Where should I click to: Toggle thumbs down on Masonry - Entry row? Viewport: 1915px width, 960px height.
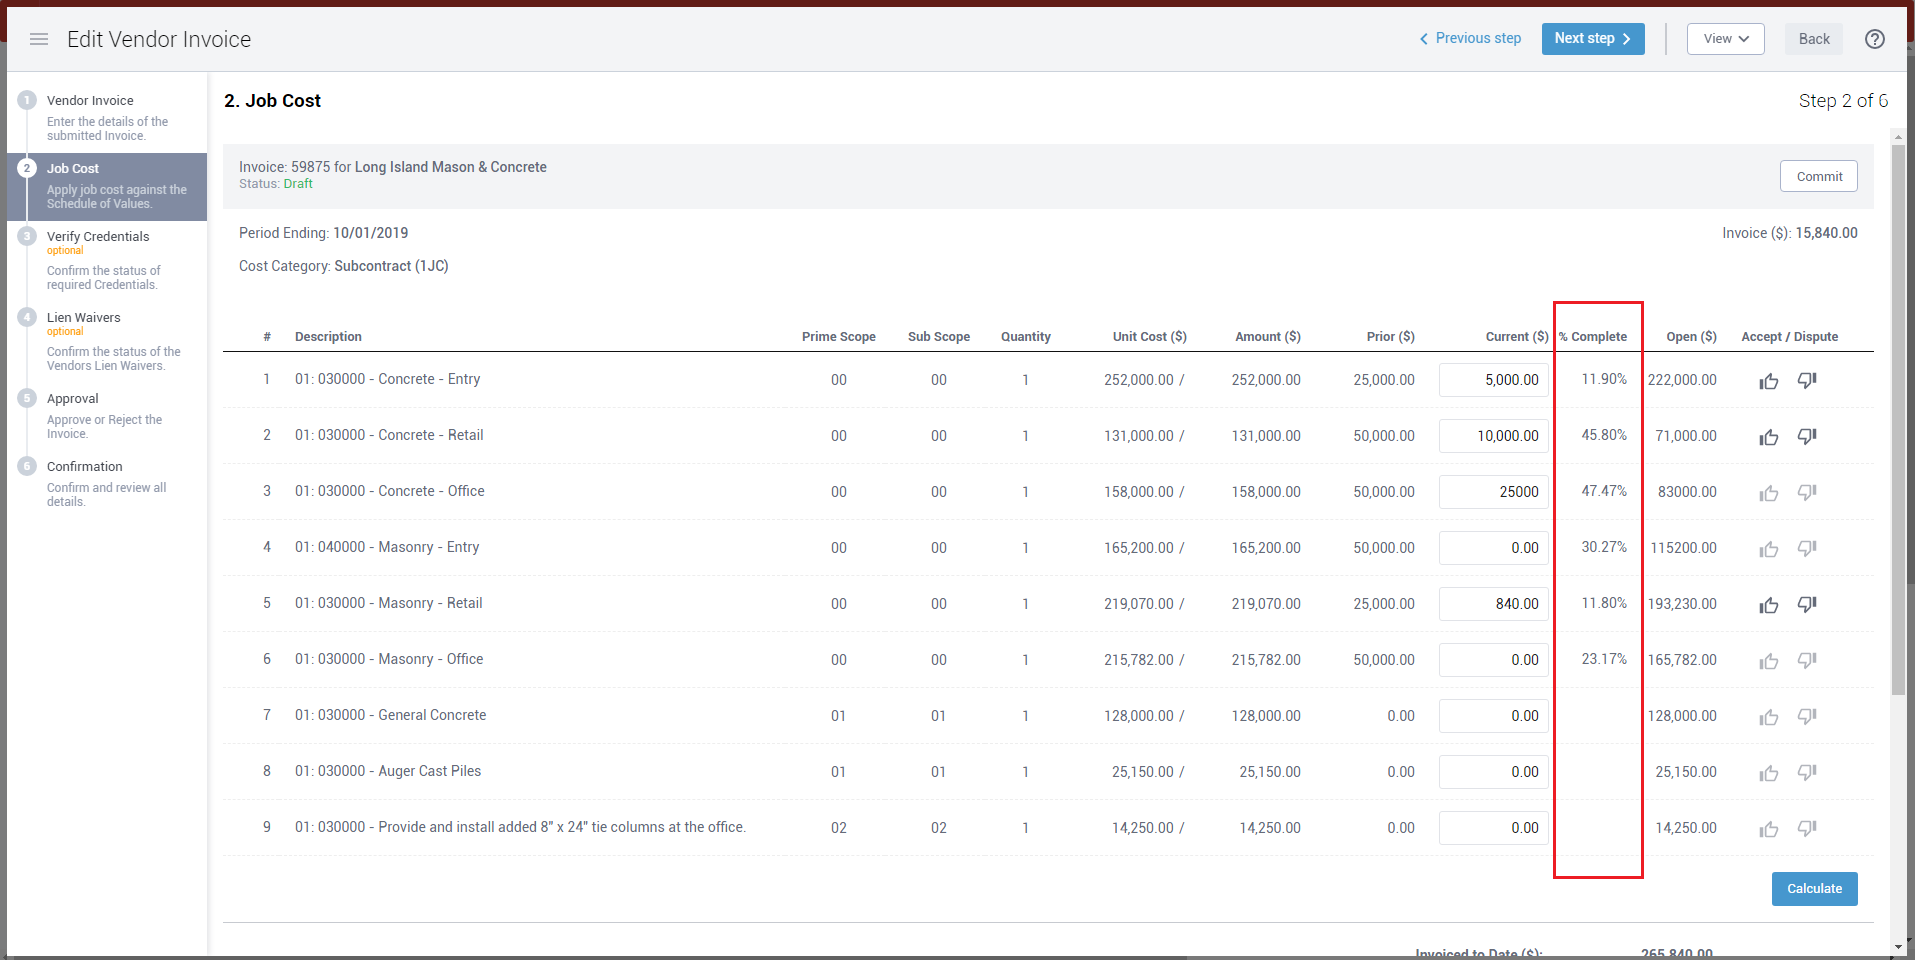click(1806, 549)
